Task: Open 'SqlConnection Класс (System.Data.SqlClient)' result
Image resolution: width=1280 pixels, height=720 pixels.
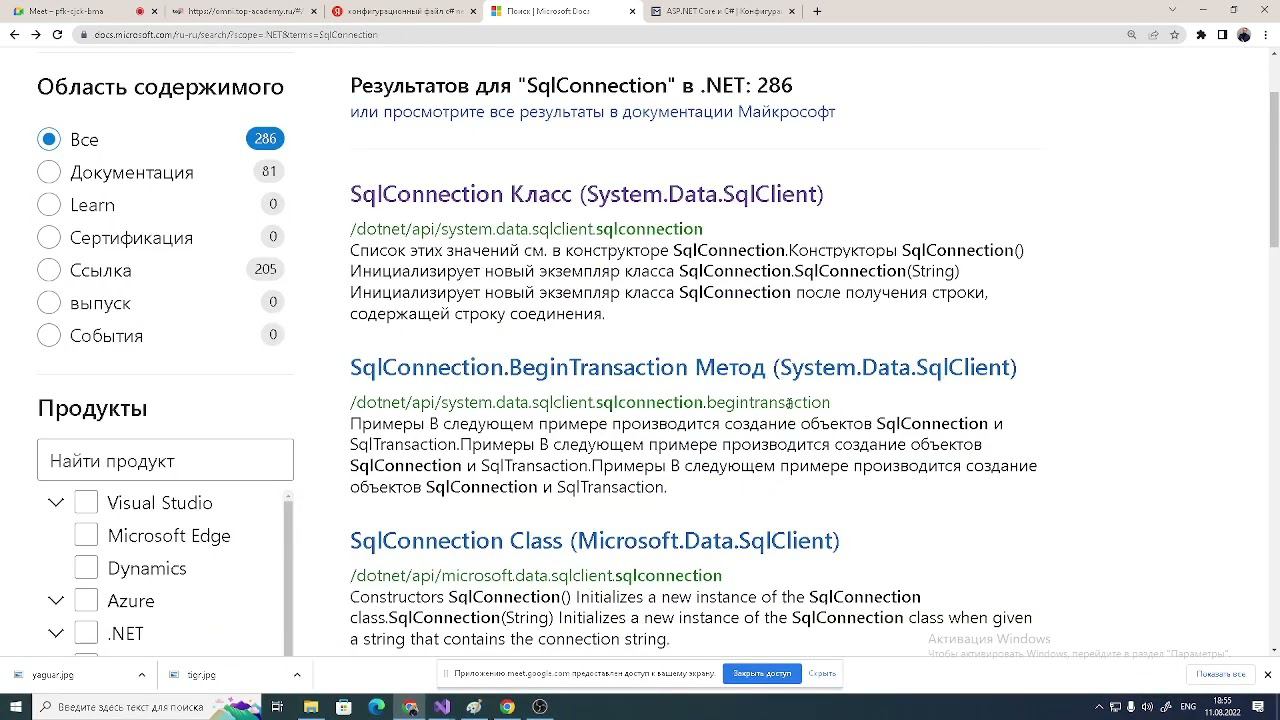Action: click(x=587, y=194)
